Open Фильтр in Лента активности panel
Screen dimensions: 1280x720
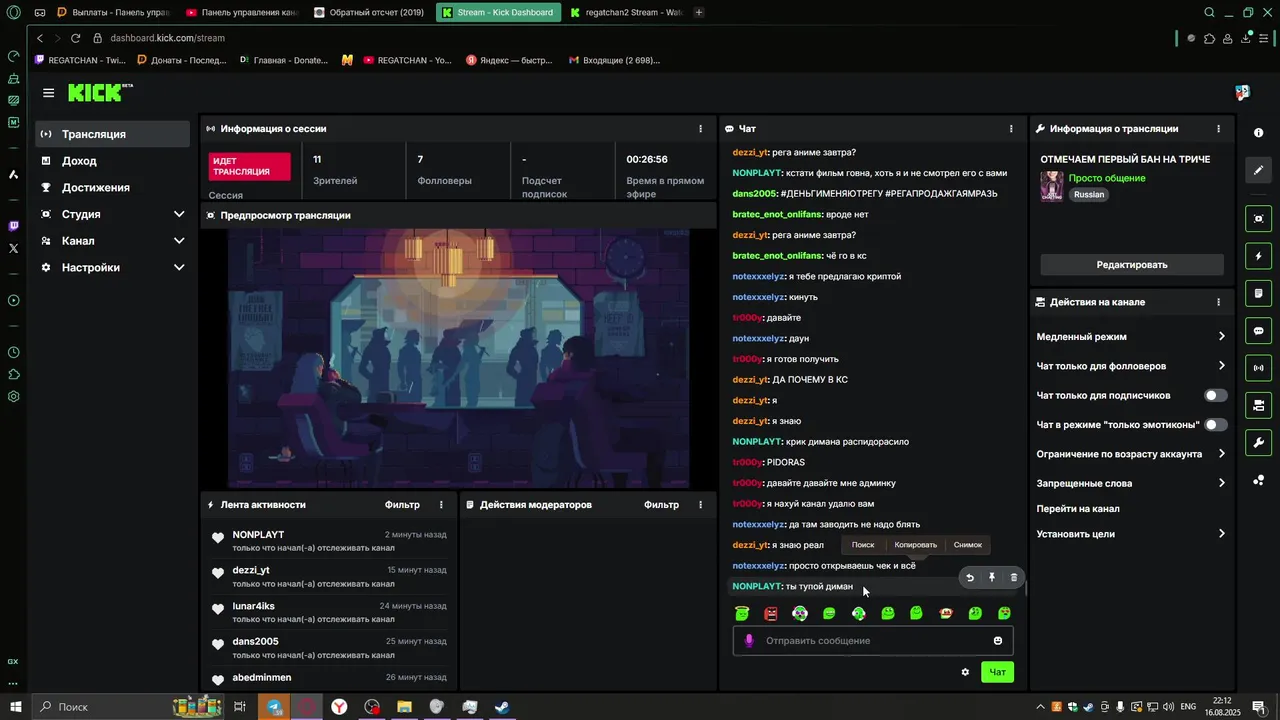tap(402, 505)
